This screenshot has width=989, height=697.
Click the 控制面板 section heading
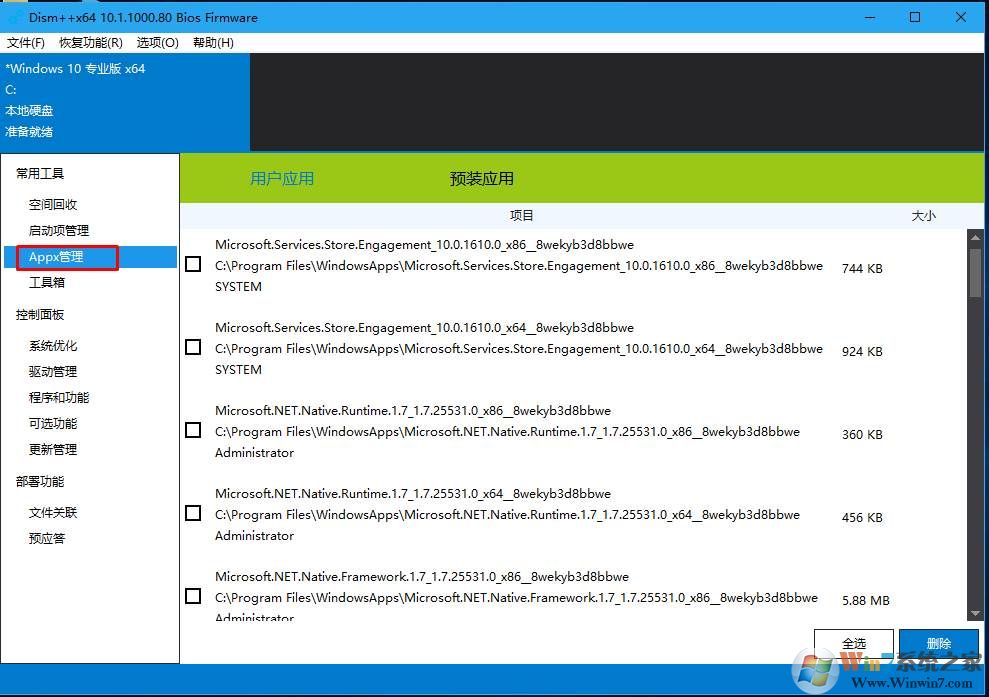click(40, 314)
